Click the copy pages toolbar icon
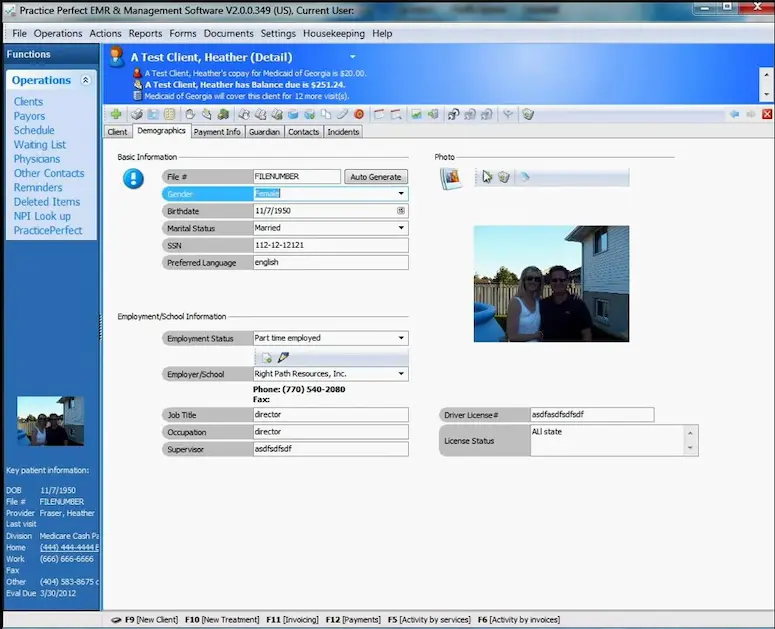 click(x=326, y=115)
